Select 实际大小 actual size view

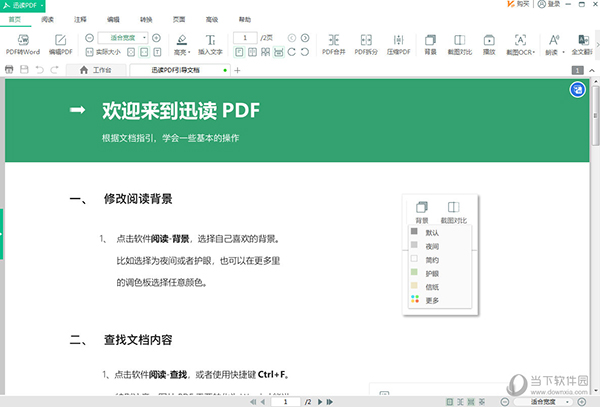tap(103, 52)
